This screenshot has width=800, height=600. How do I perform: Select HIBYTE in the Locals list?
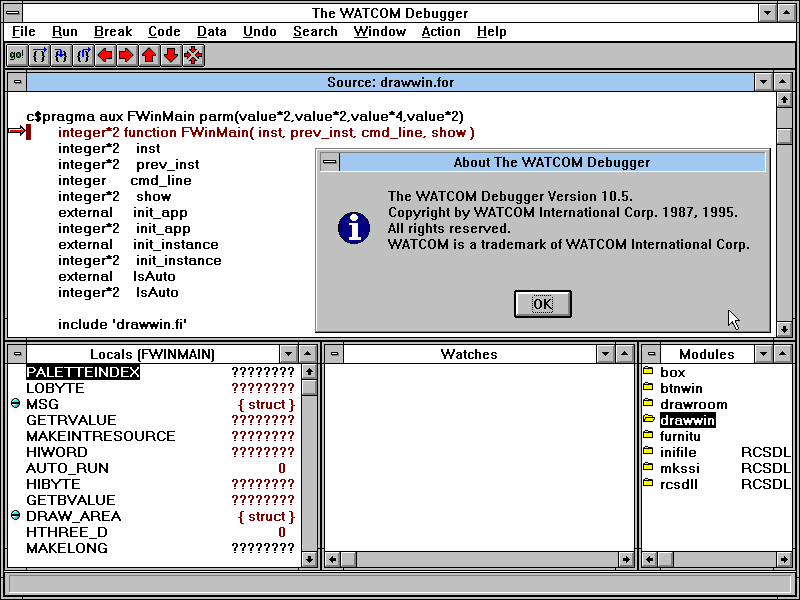point(54,484)
